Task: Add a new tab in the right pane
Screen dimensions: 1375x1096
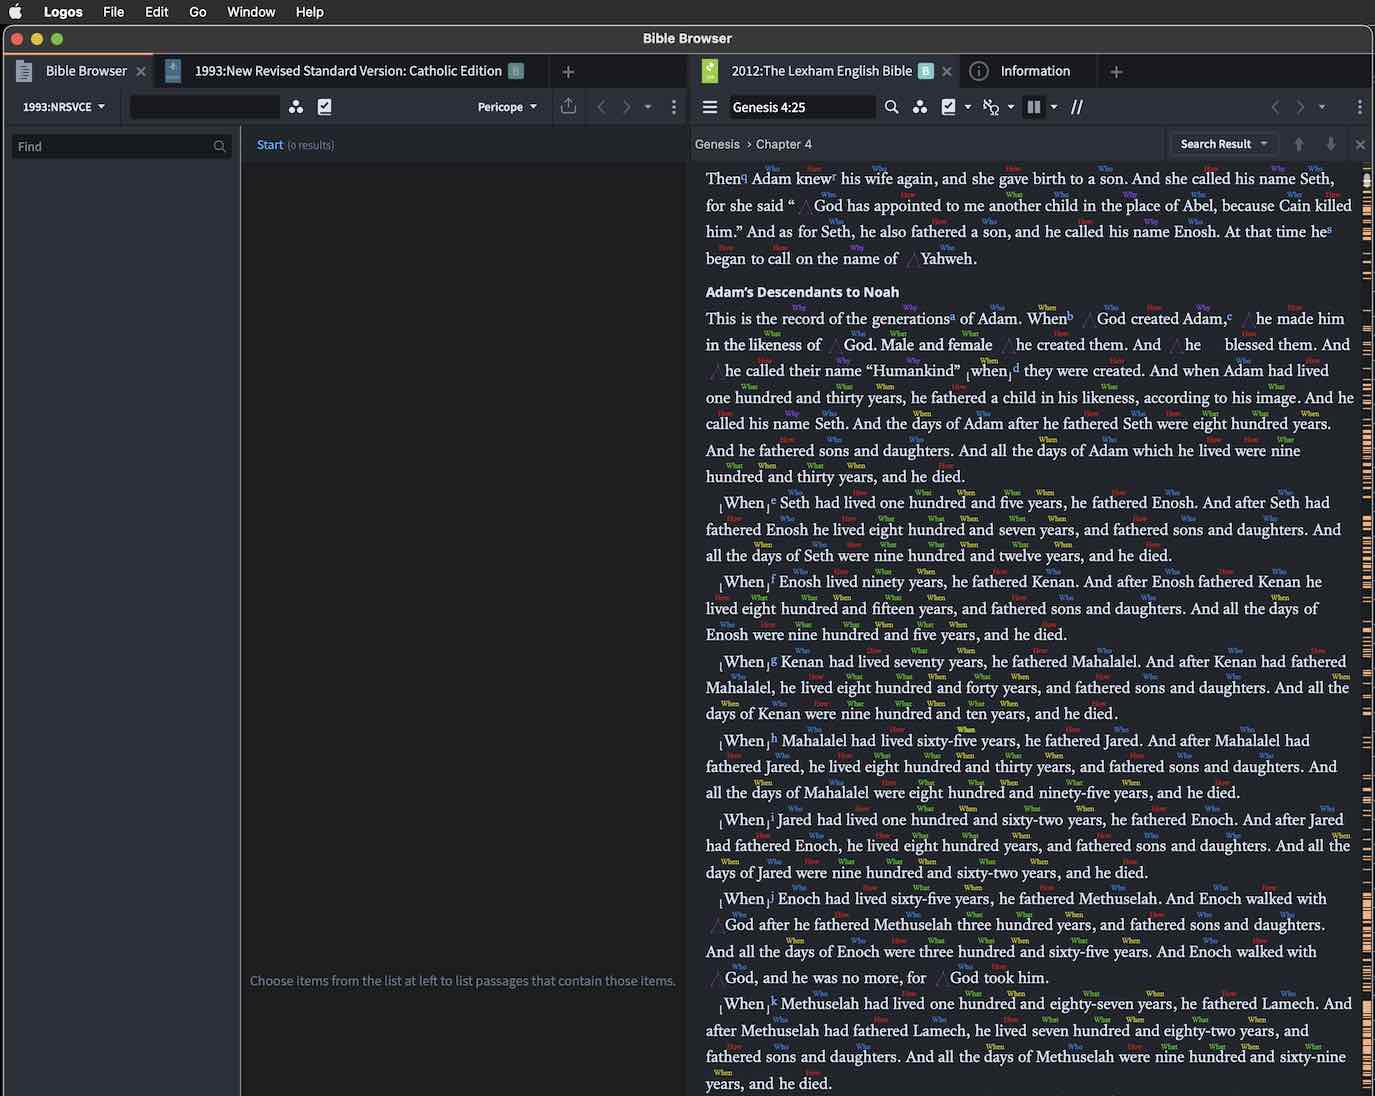Action: [1116, 71]
